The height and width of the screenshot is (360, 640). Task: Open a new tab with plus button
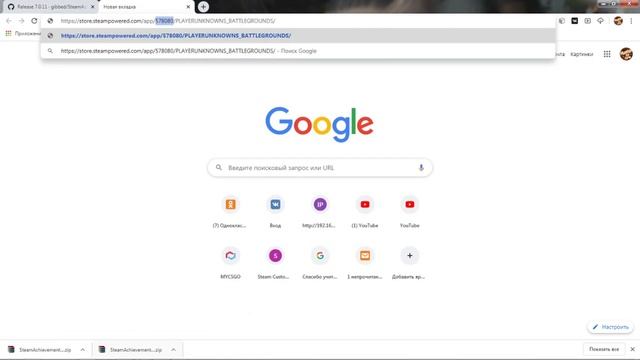(203, 7)
